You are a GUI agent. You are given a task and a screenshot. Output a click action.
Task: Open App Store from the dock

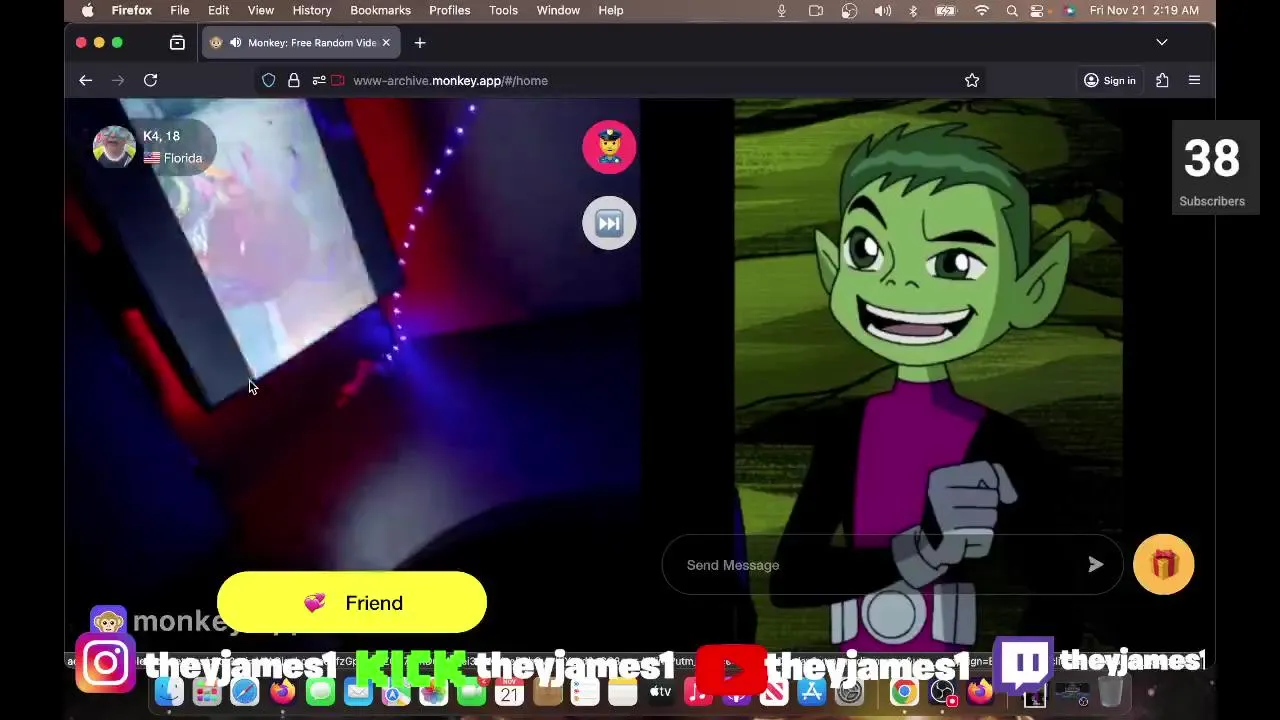[x=811, y=691]
